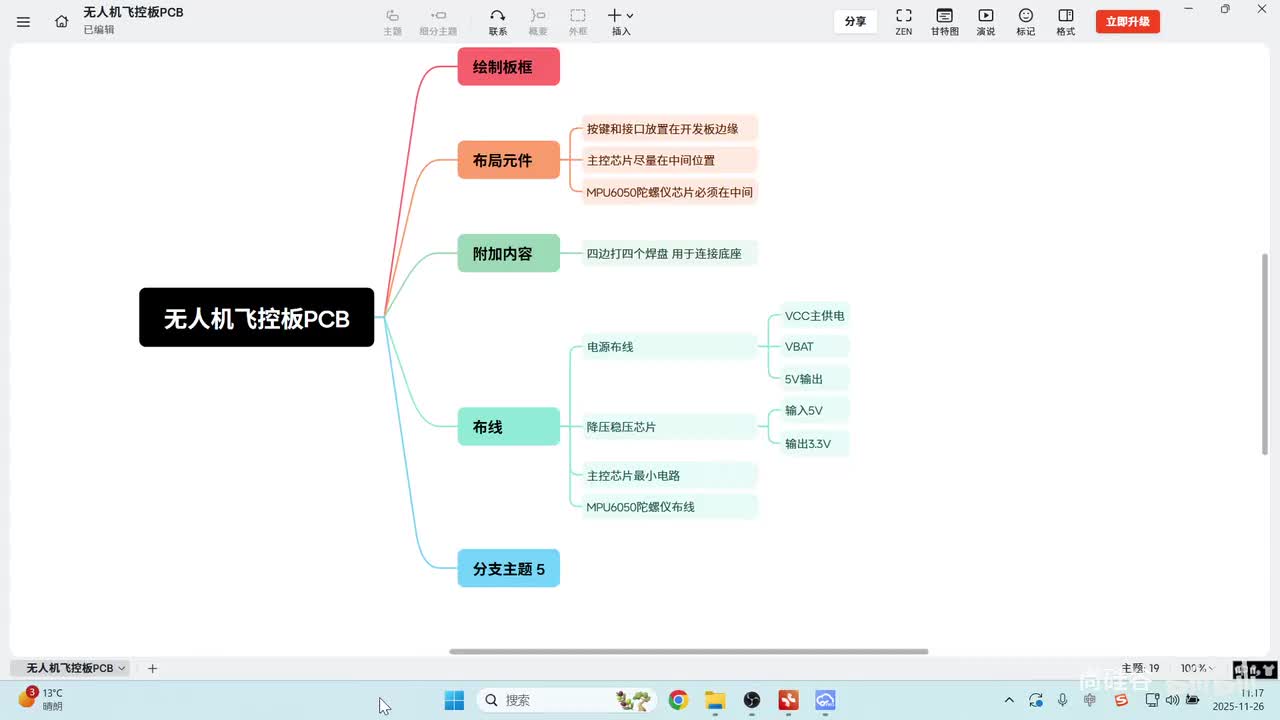The image size is (1280, 720).
Task: Click the share (分享) button
Action: (x=855, y=21)
